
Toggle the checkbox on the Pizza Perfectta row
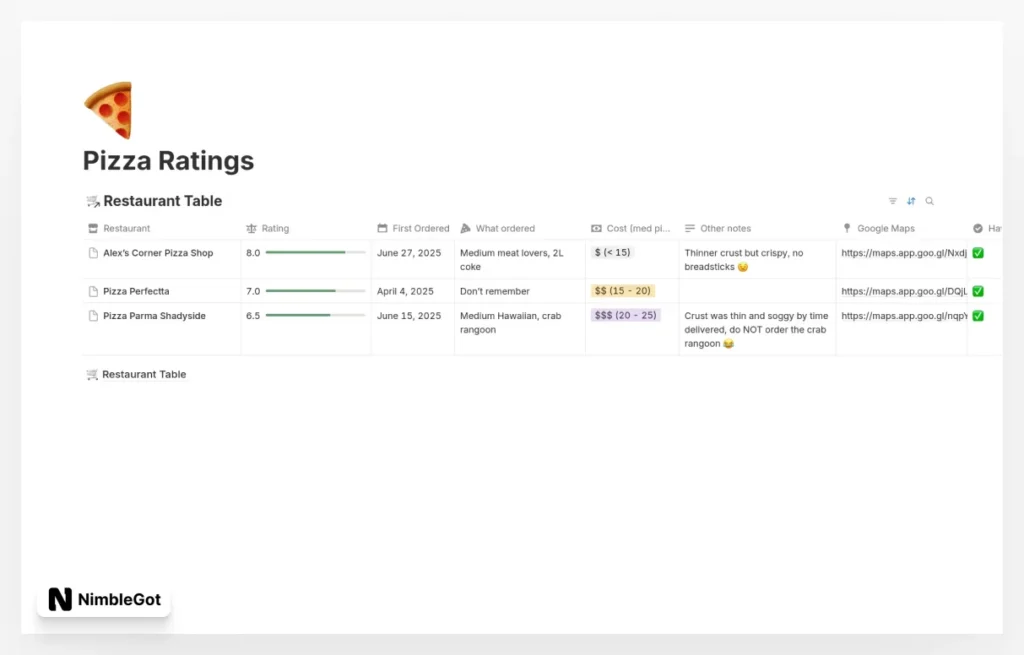click(x=976, y=291)
